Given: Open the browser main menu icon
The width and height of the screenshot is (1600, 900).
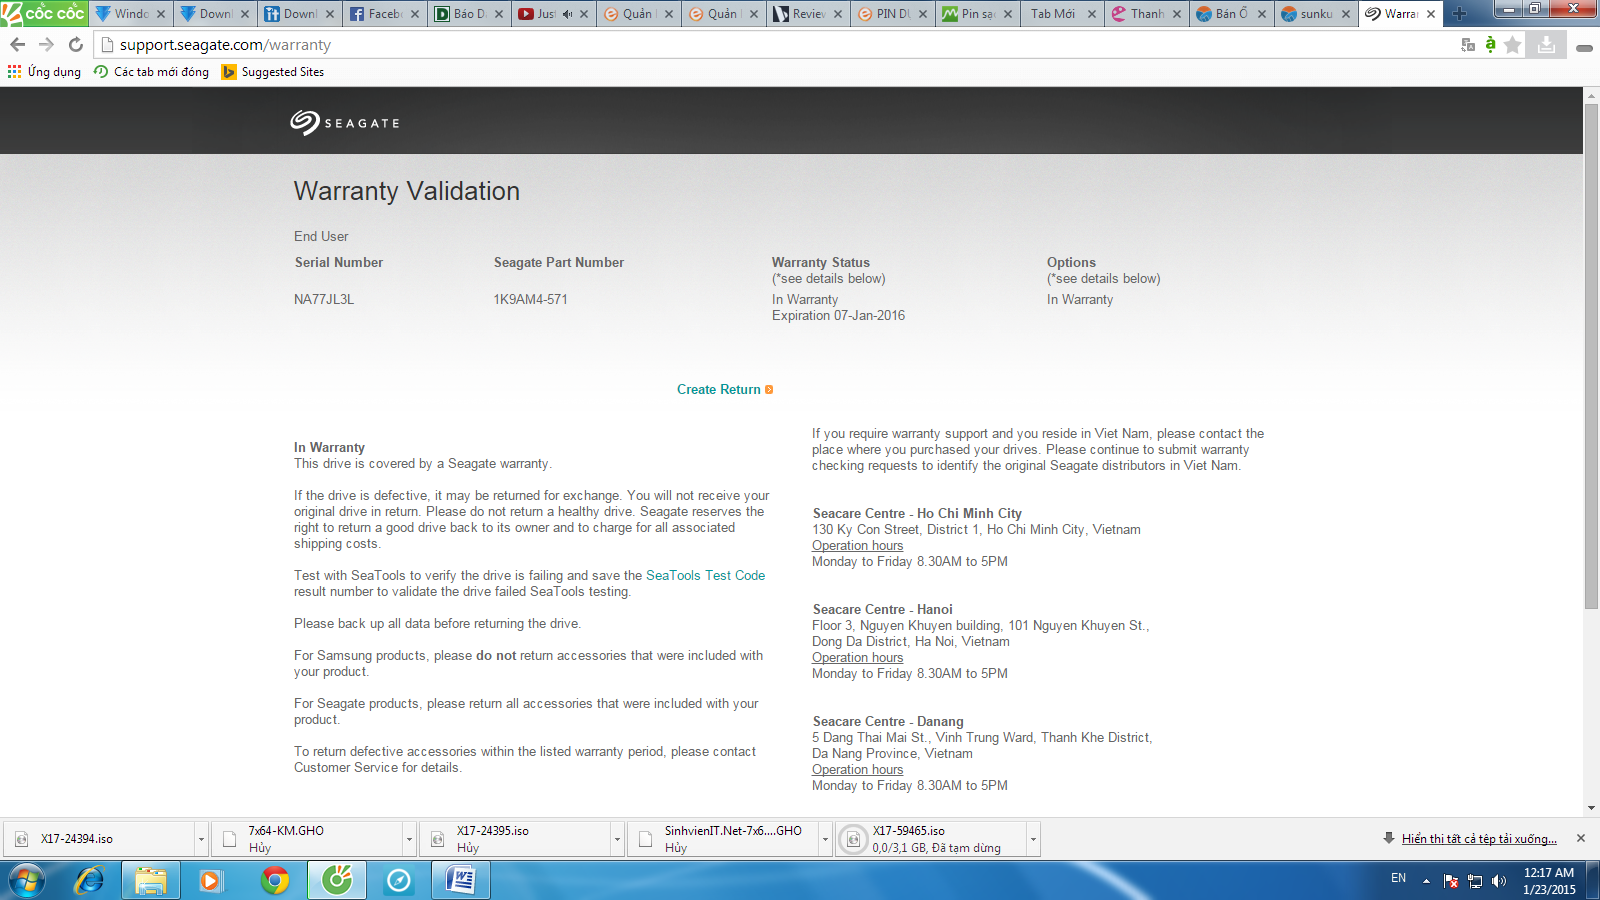Looking at the screenshot, I should click(1584, 48).
